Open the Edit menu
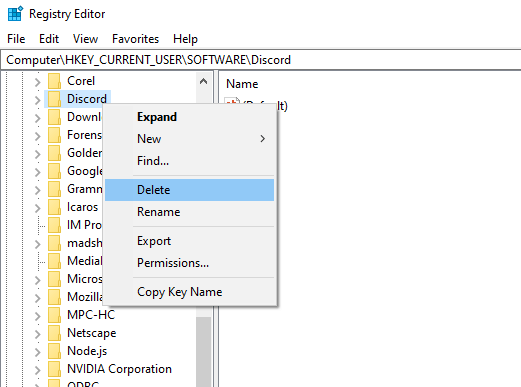This screenshot has height=387, width=521. pyautogui.click(x=49, y=39)
